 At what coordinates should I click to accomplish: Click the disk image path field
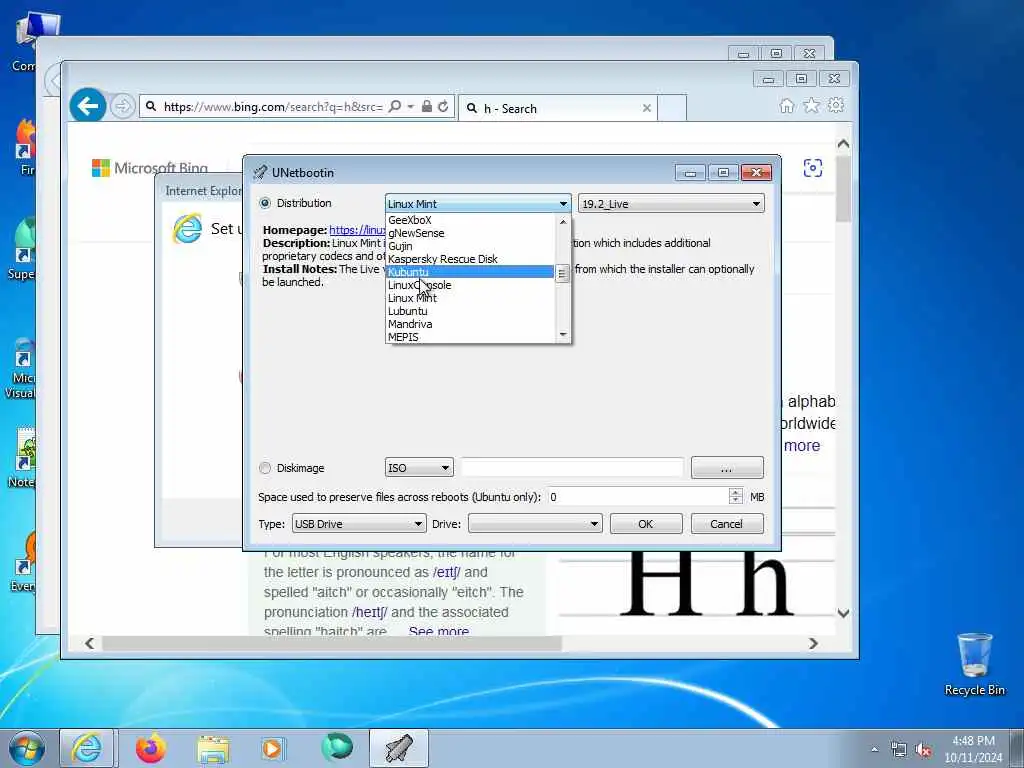(x=572, y=468)
